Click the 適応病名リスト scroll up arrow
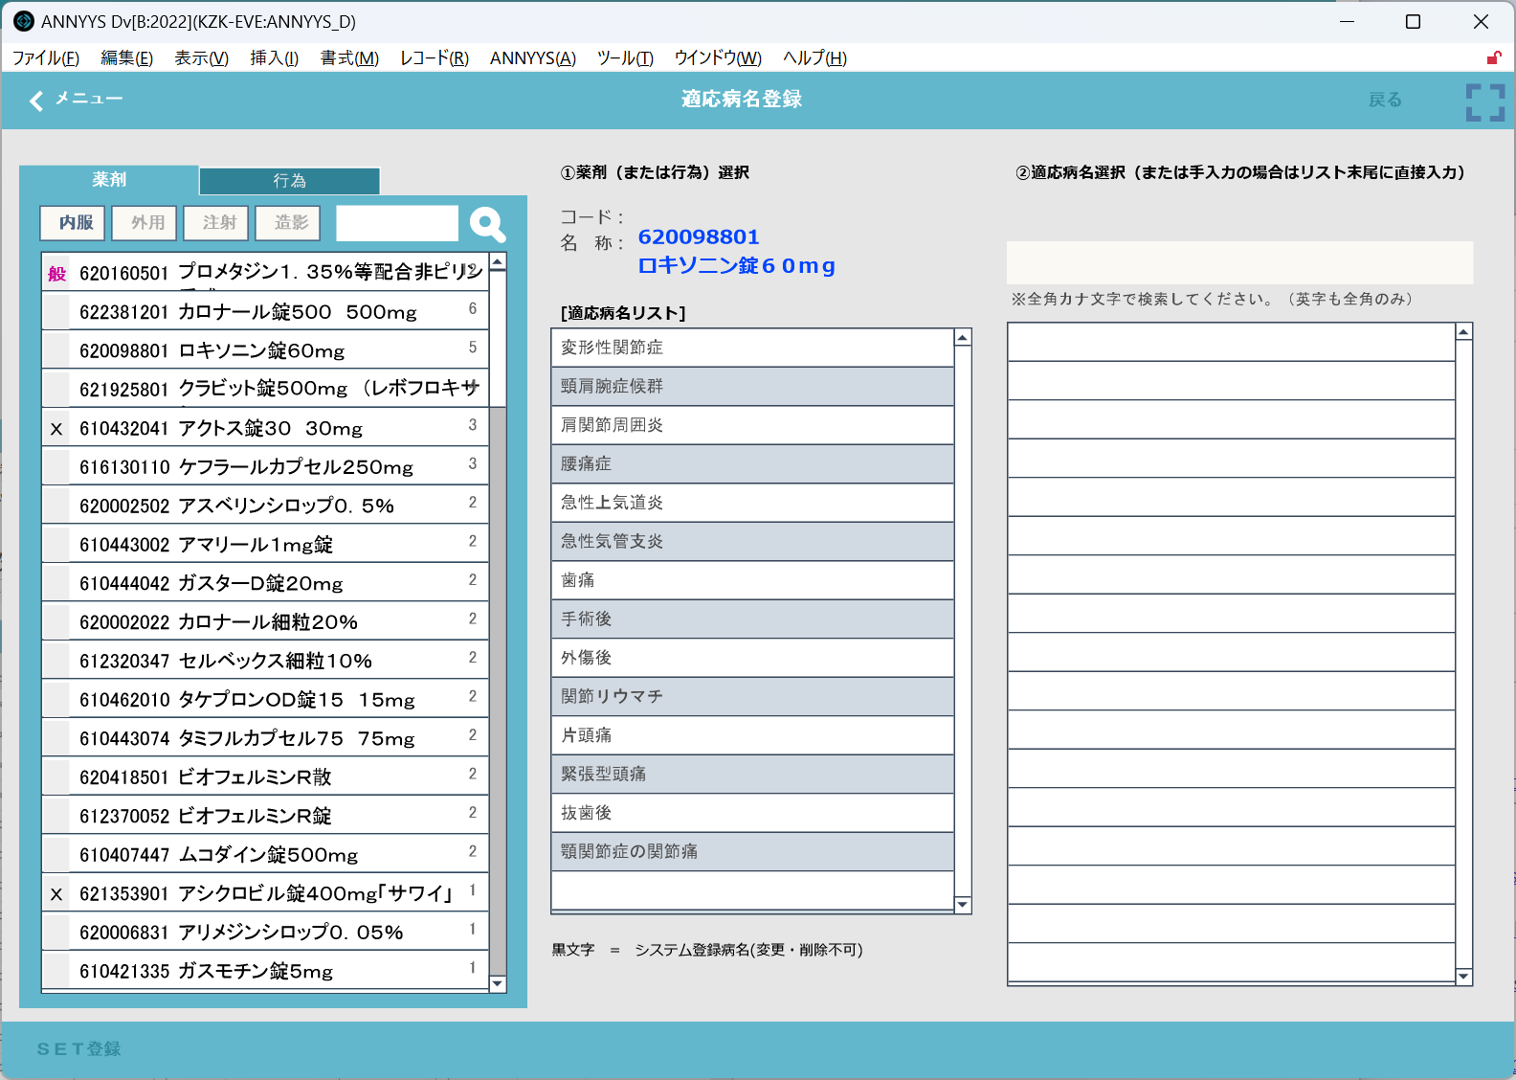1516x1080 pixels. (962, 338)
